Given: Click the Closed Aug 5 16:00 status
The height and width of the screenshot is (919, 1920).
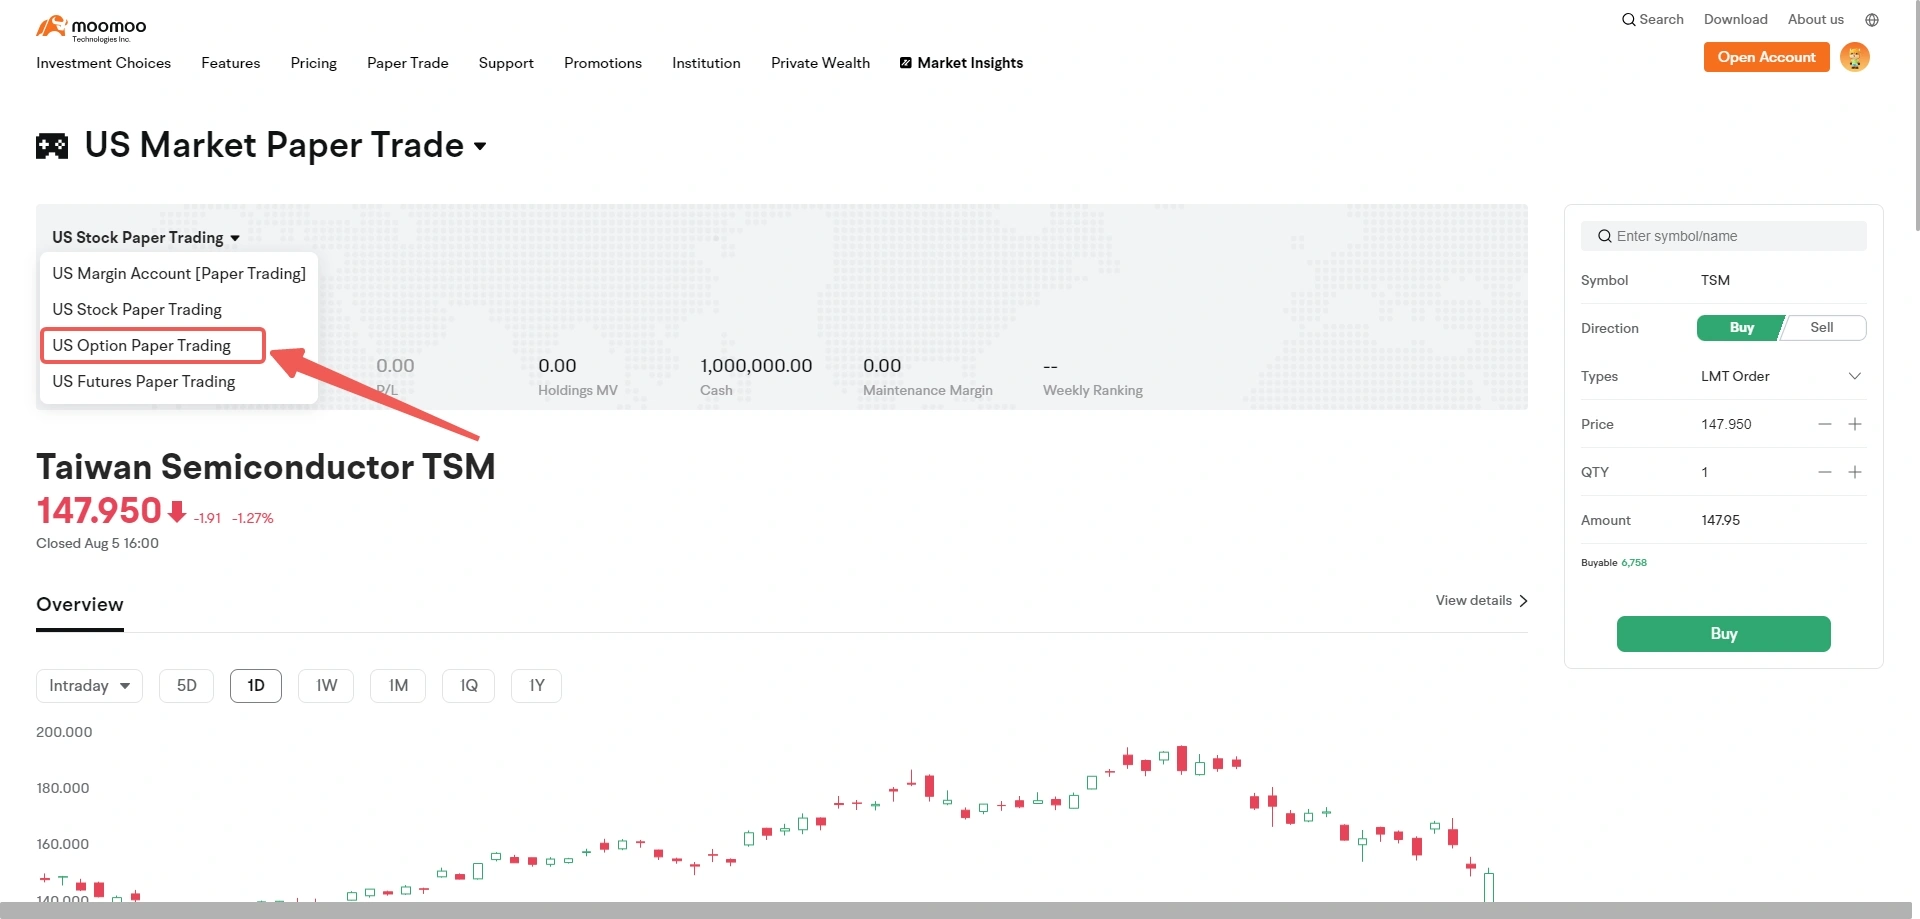Looking at the screenshot, I should [97, 544].
